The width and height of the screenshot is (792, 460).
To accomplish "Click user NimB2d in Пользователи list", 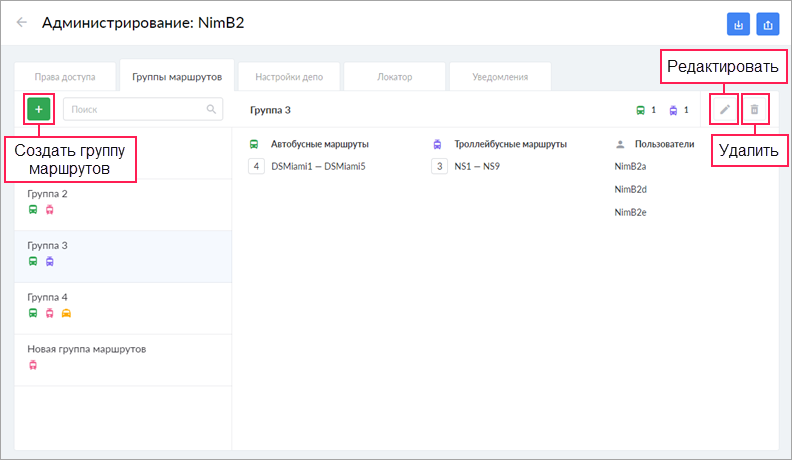I will pos(630,189).
